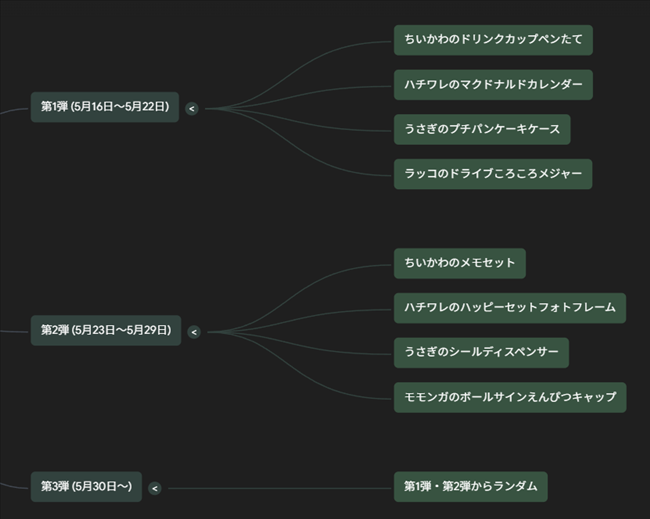Select モモンガのポールサインえんぴつキャップ node
The image size is (650, 519).
(x=510, y=398)
